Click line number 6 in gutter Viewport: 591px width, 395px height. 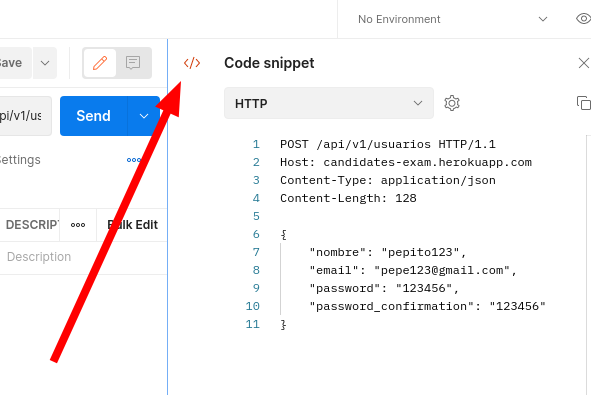click(x=256, y=234)
